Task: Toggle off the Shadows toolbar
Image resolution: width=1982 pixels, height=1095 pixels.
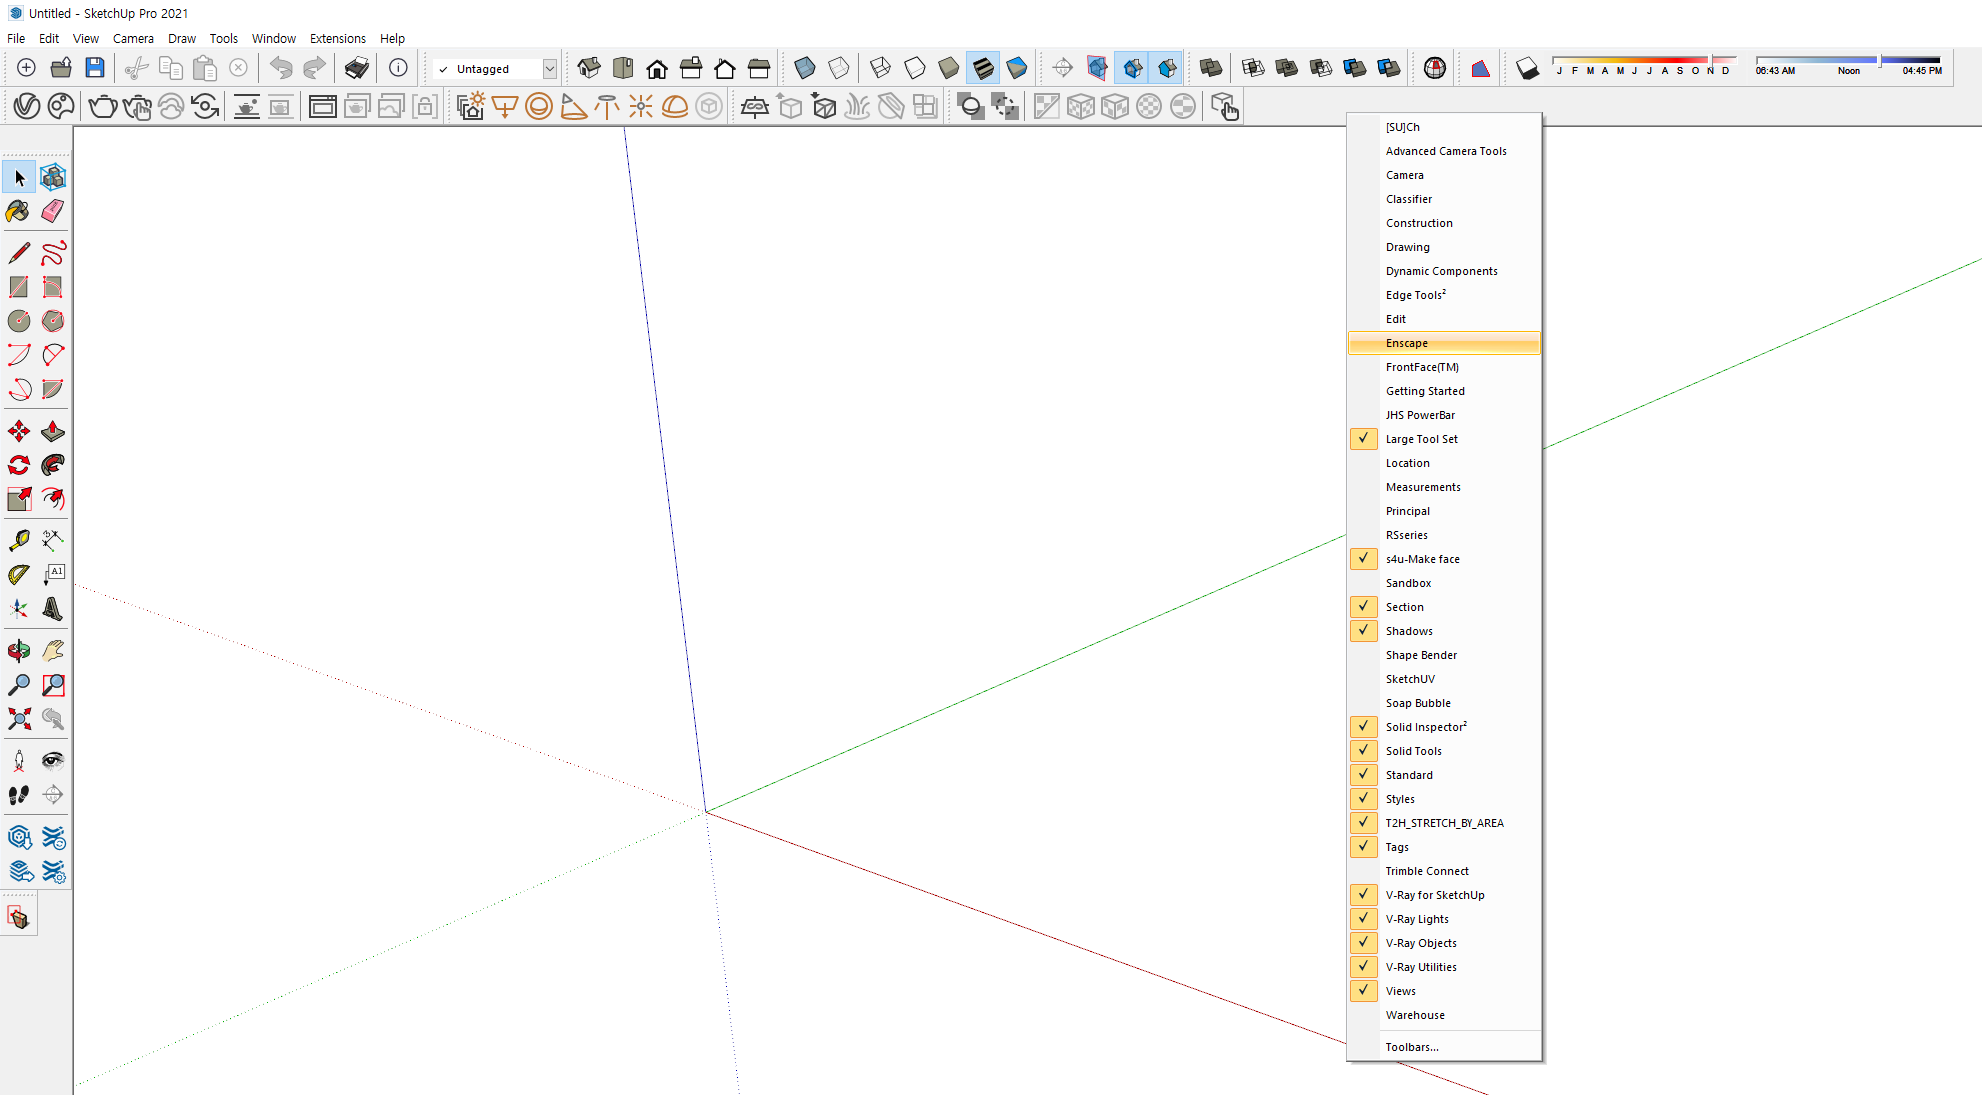Action: coord(1408,631)
